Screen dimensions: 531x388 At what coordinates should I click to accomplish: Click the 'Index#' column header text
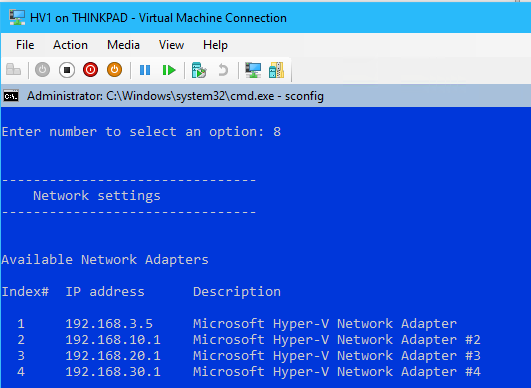pos(25,292)
